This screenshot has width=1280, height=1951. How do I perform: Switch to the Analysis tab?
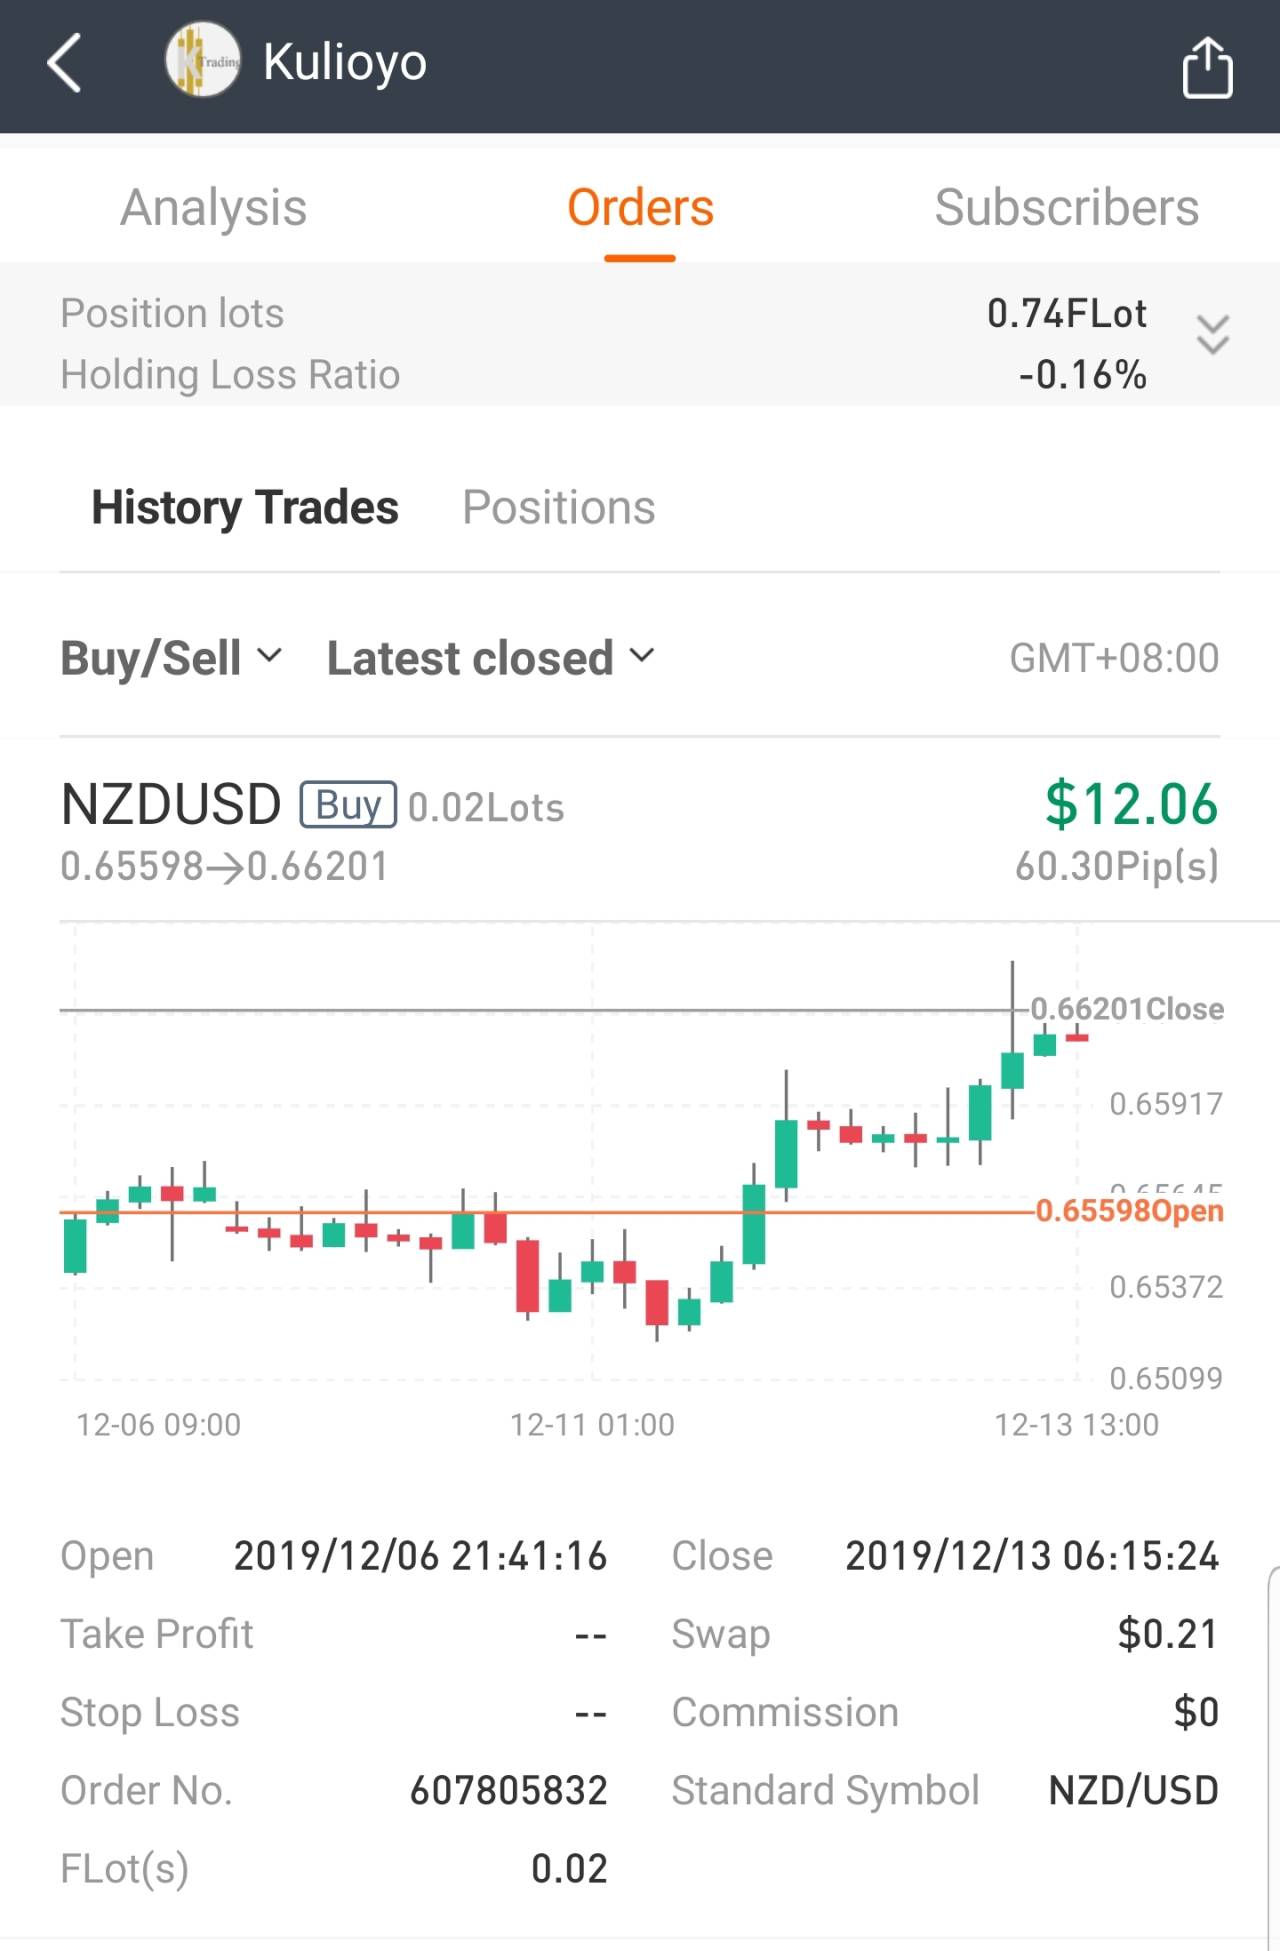[x=213, y=208]
